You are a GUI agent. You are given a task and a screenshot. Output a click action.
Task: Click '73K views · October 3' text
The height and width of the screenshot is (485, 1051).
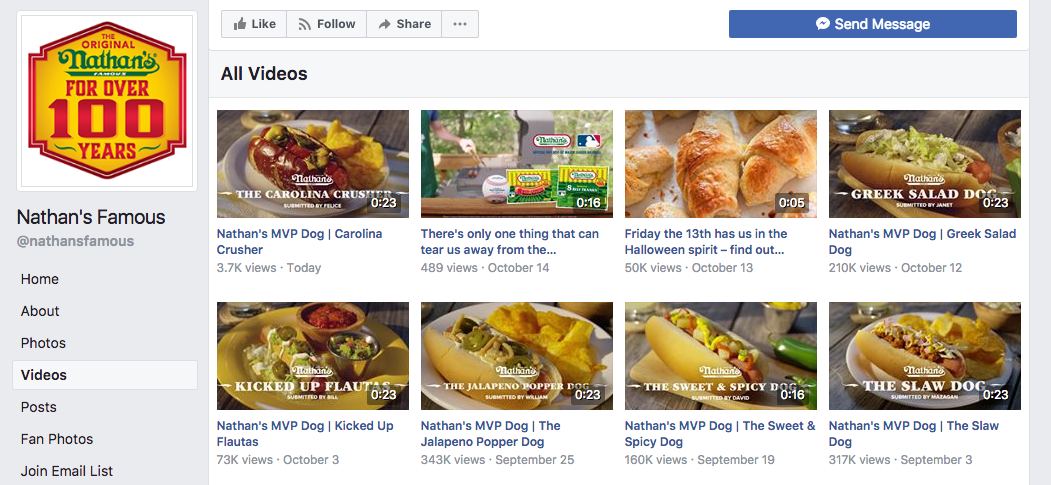(278, 460)
